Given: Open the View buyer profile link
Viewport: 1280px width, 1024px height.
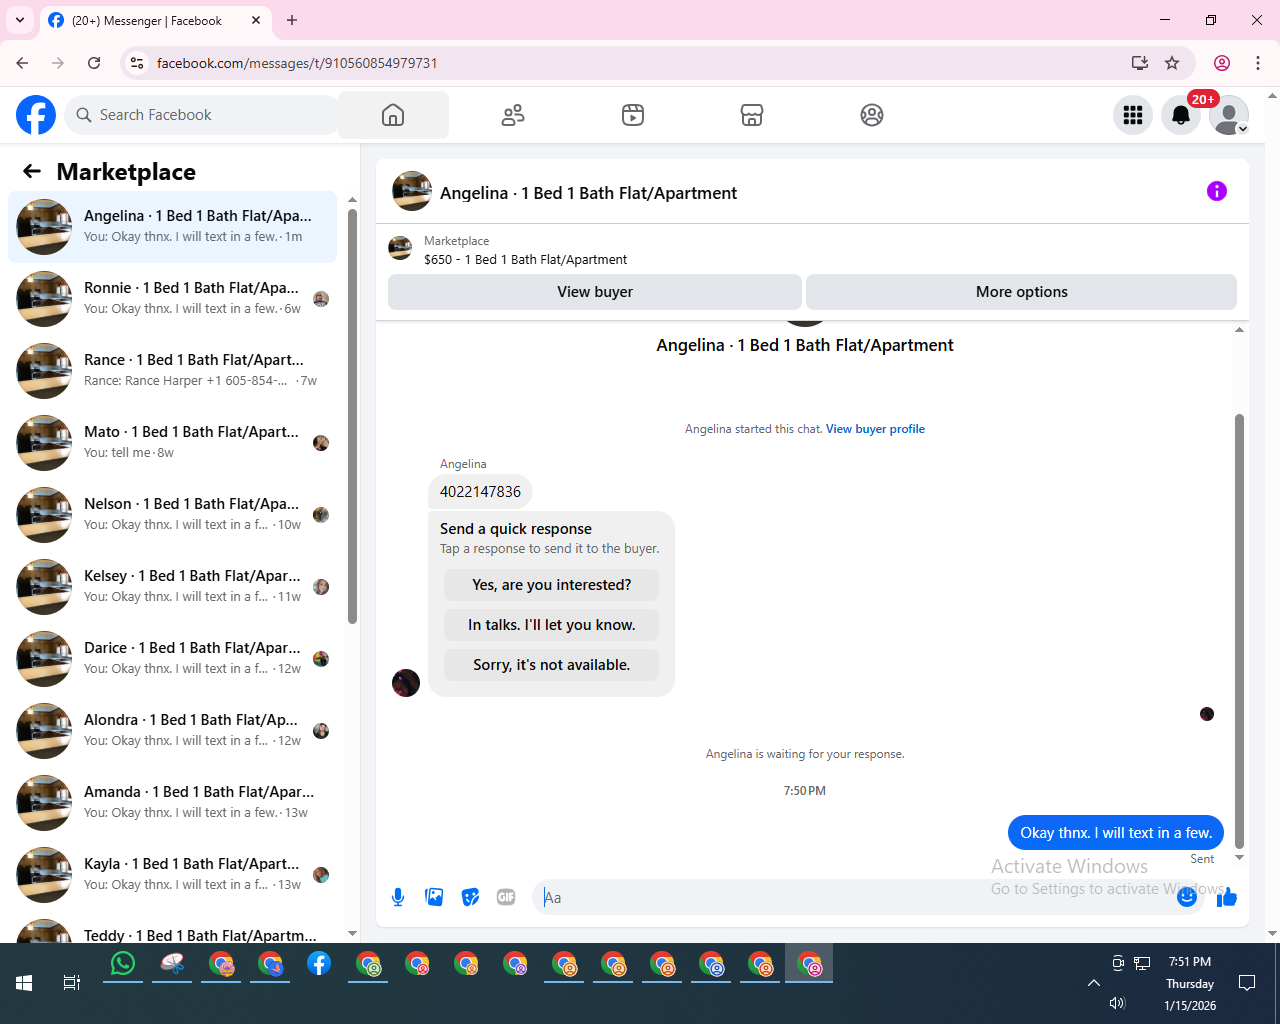Looking at the screenshot, I should 875,429.
